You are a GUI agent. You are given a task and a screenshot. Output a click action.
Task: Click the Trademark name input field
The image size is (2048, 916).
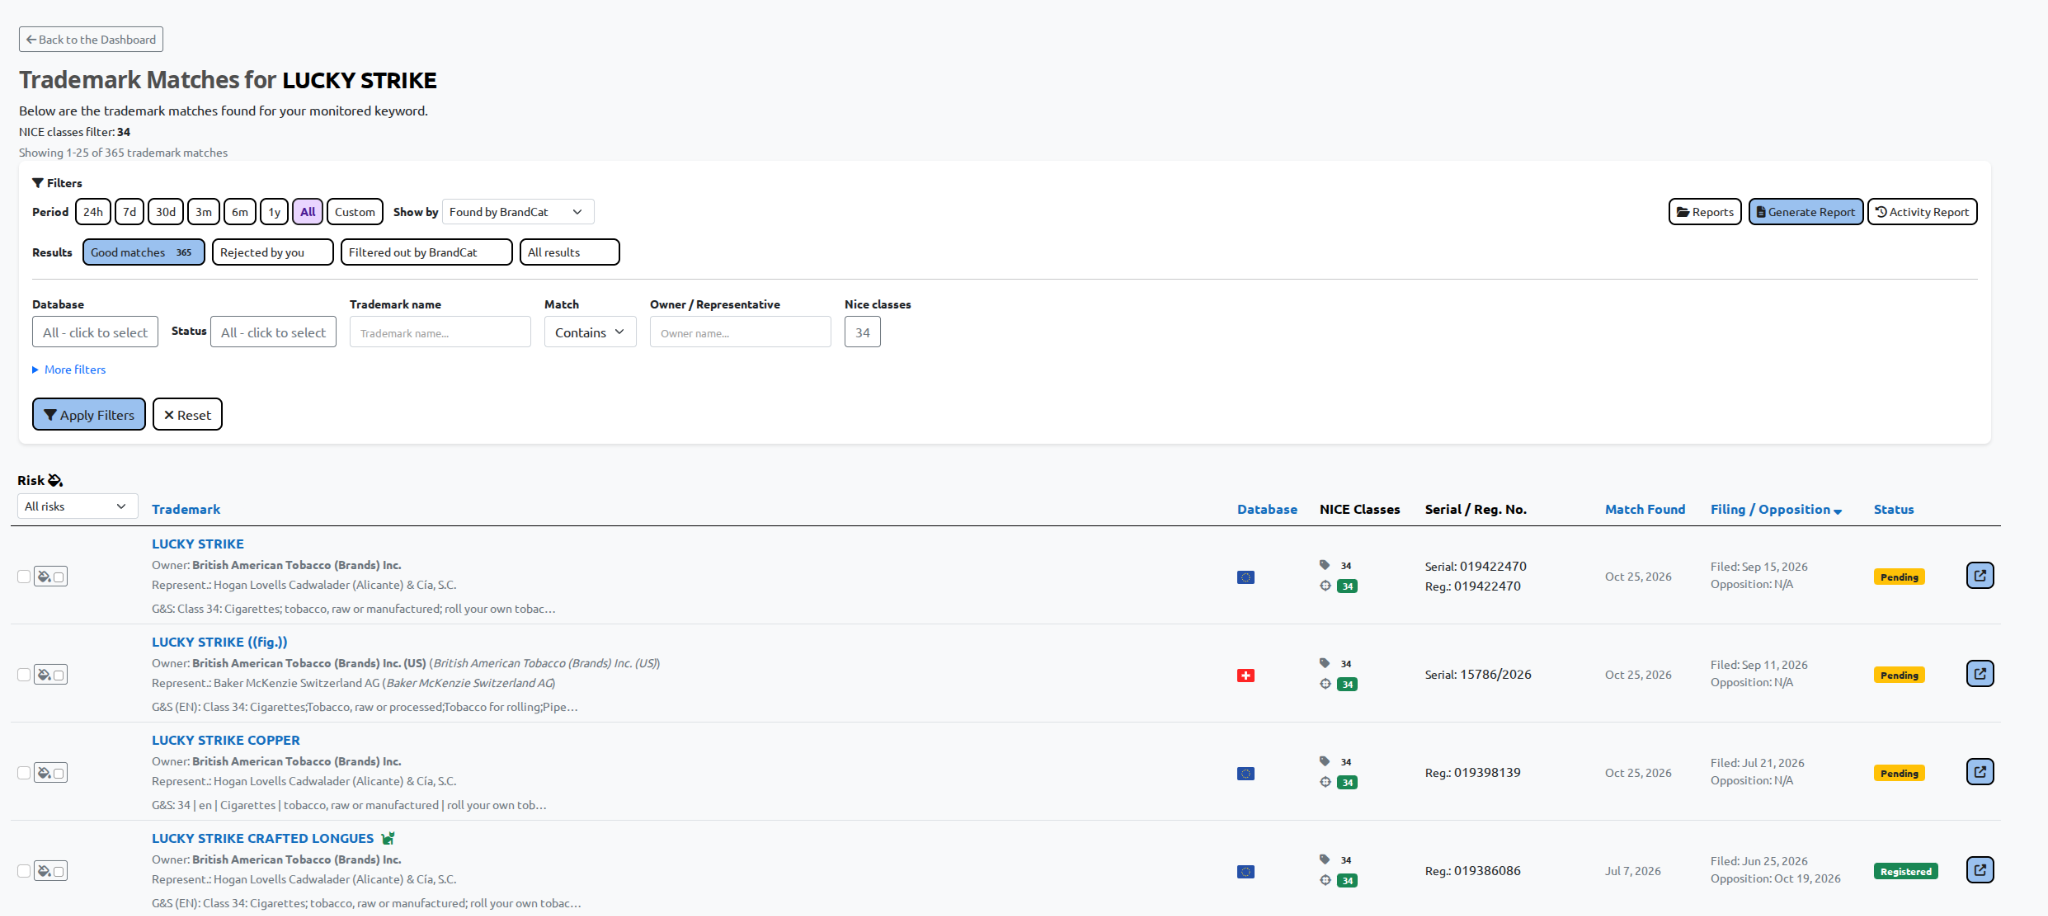click(440, 332)
